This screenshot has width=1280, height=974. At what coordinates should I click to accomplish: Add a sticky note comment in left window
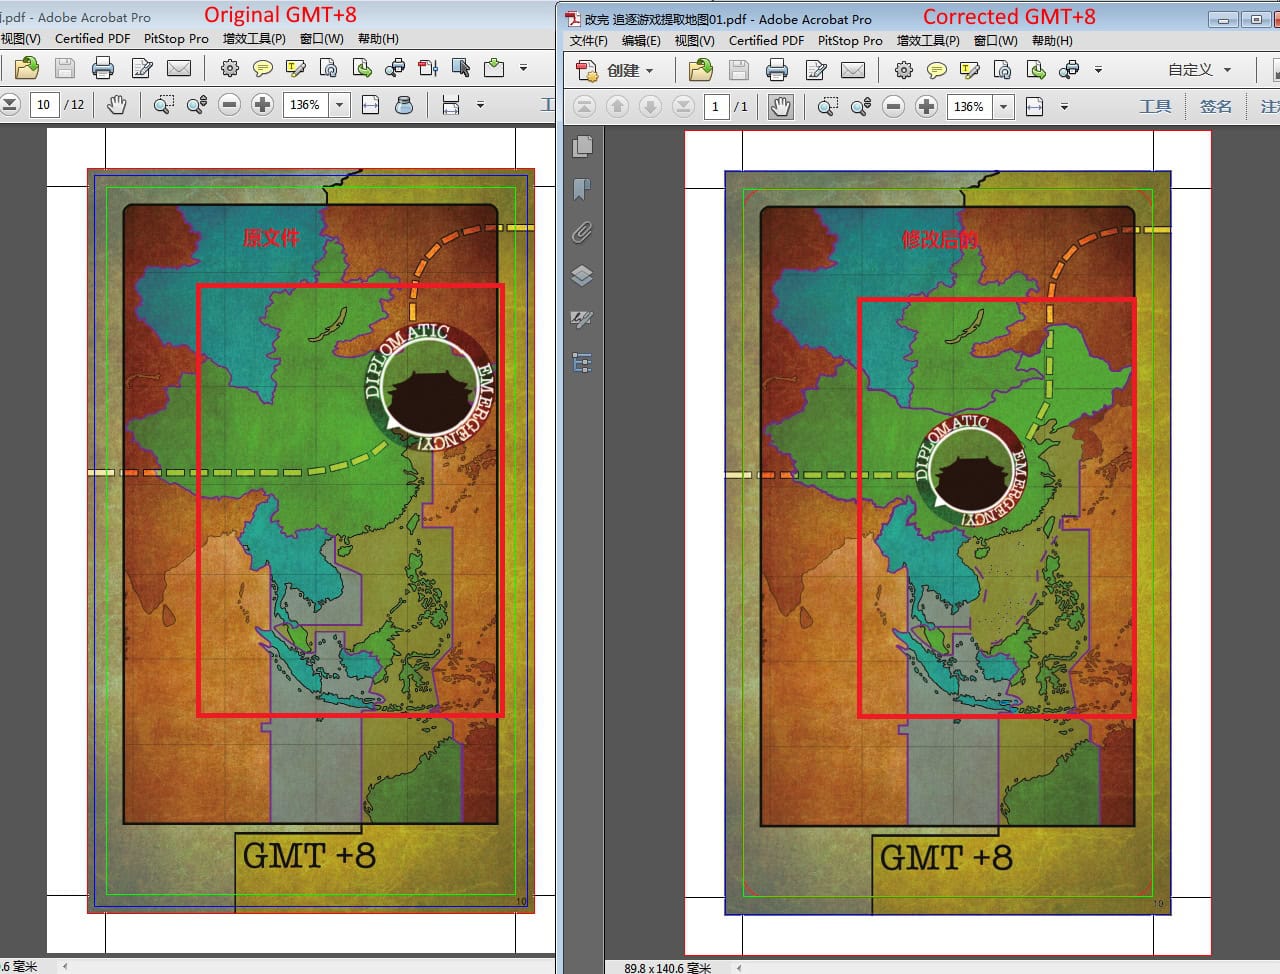coord(263,68)
